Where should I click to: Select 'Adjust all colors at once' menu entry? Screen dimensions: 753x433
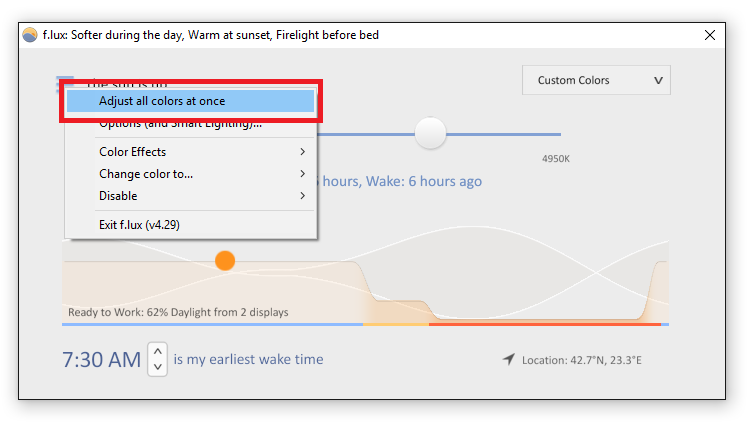[x=191, y=101]
